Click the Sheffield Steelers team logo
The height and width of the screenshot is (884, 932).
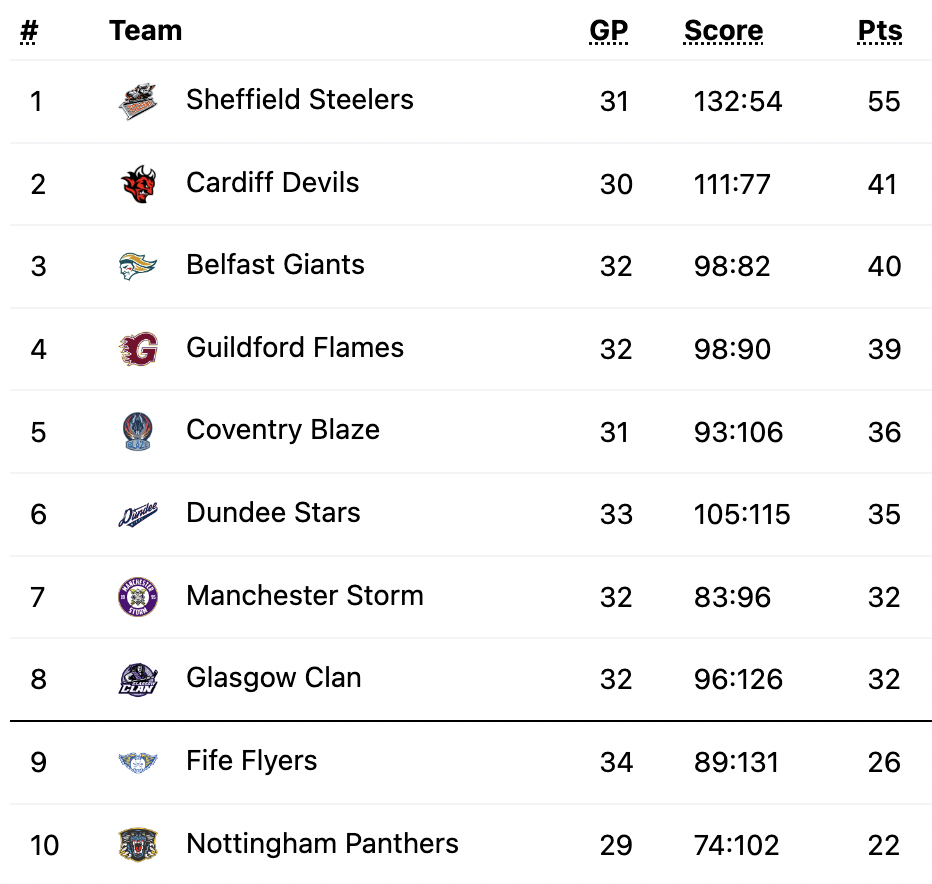point(138,101)
